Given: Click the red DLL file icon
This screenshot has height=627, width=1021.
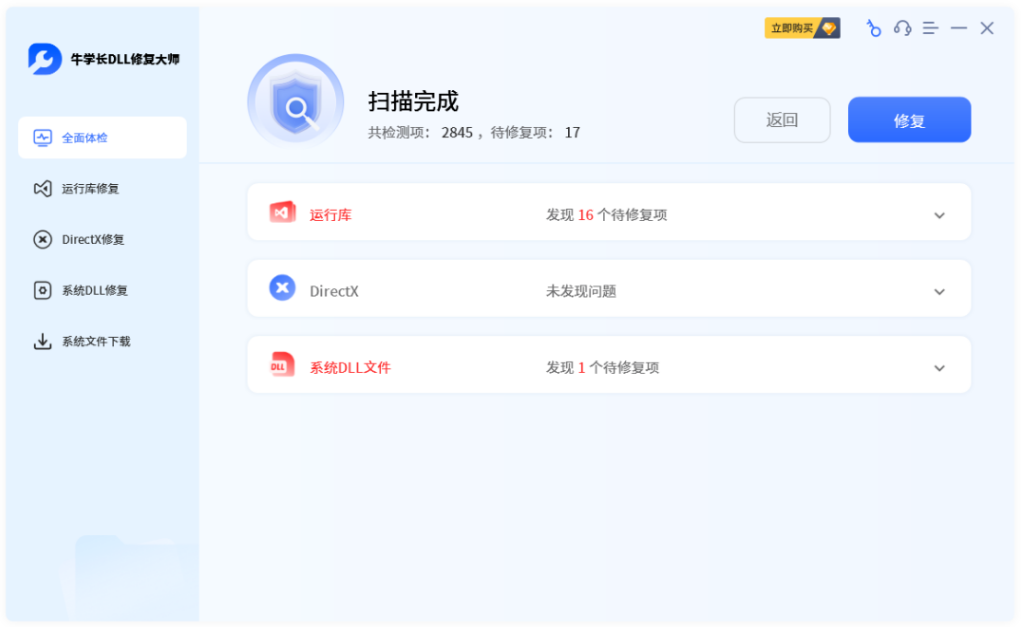Looking at the screenshot, I should 282,364.
